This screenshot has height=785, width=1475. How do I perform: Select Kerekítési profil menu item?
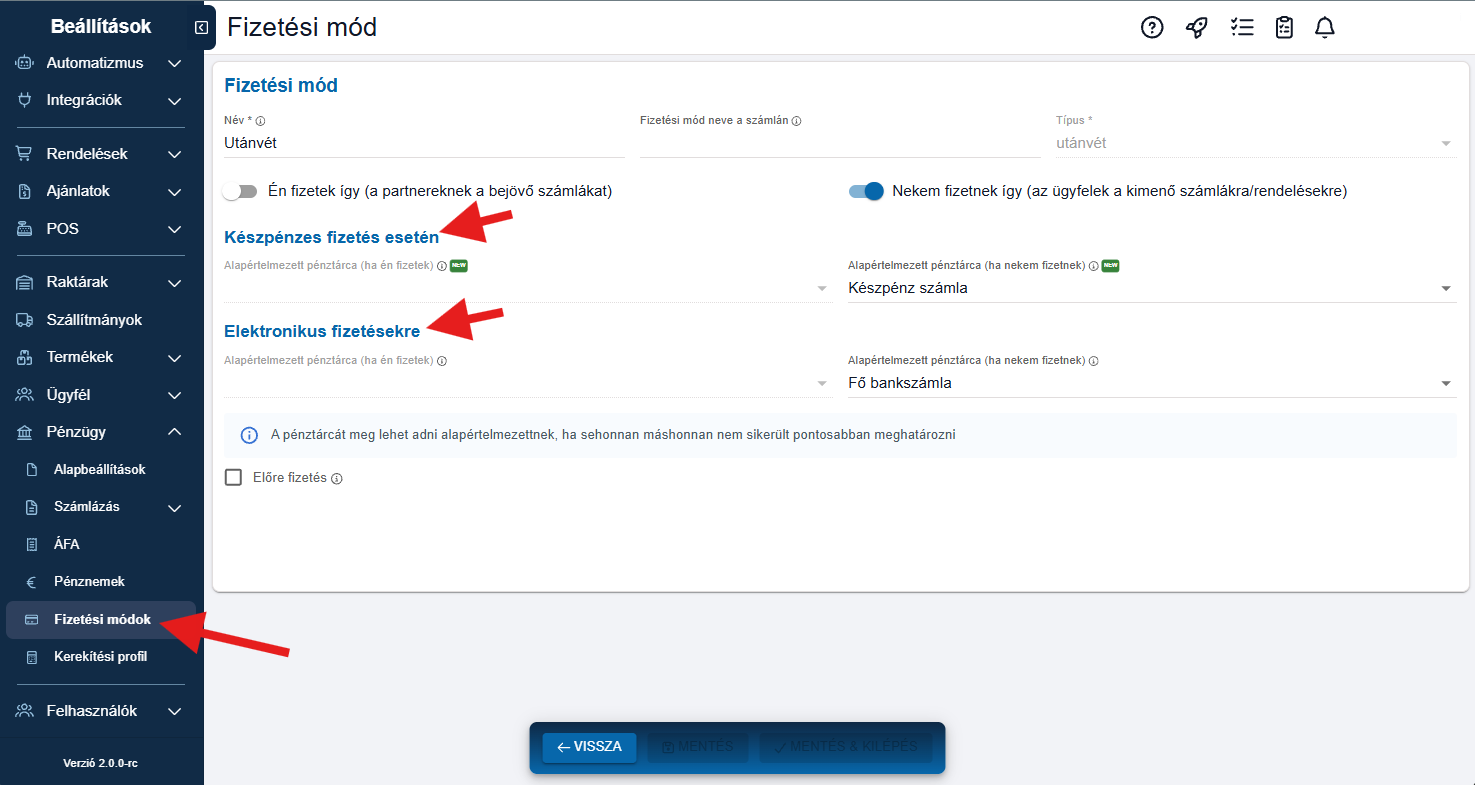(x=100, y=656)
